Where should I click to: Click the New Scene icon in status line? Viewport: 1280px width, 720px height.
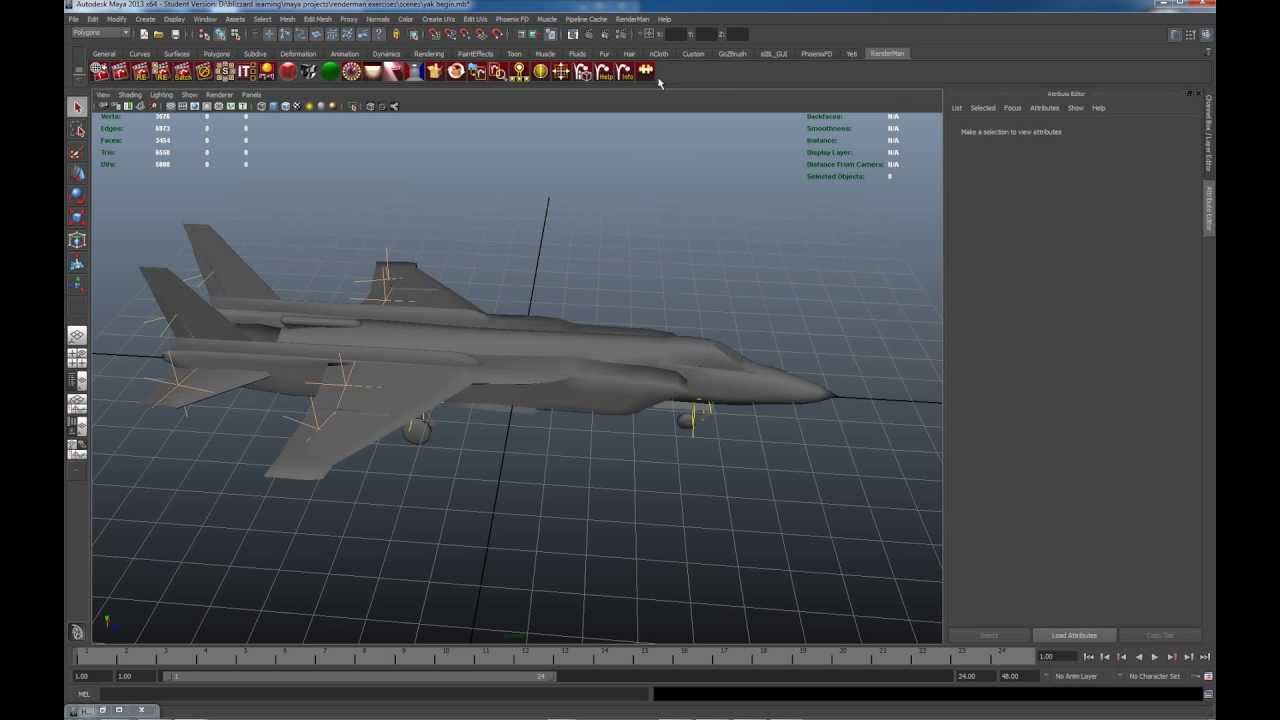[144, 34]
